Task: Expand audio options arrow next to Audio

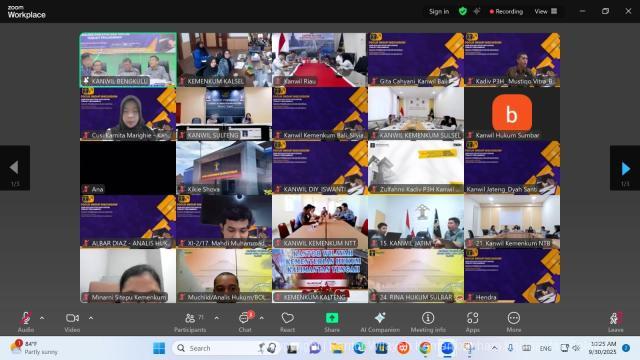Action: 42,318
